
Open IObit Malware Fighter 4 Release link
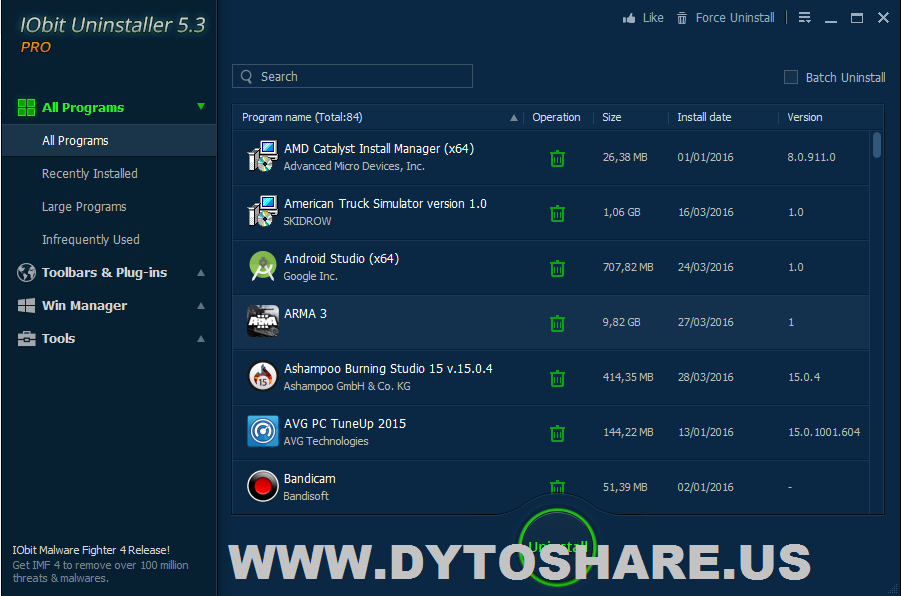(91, 550)
